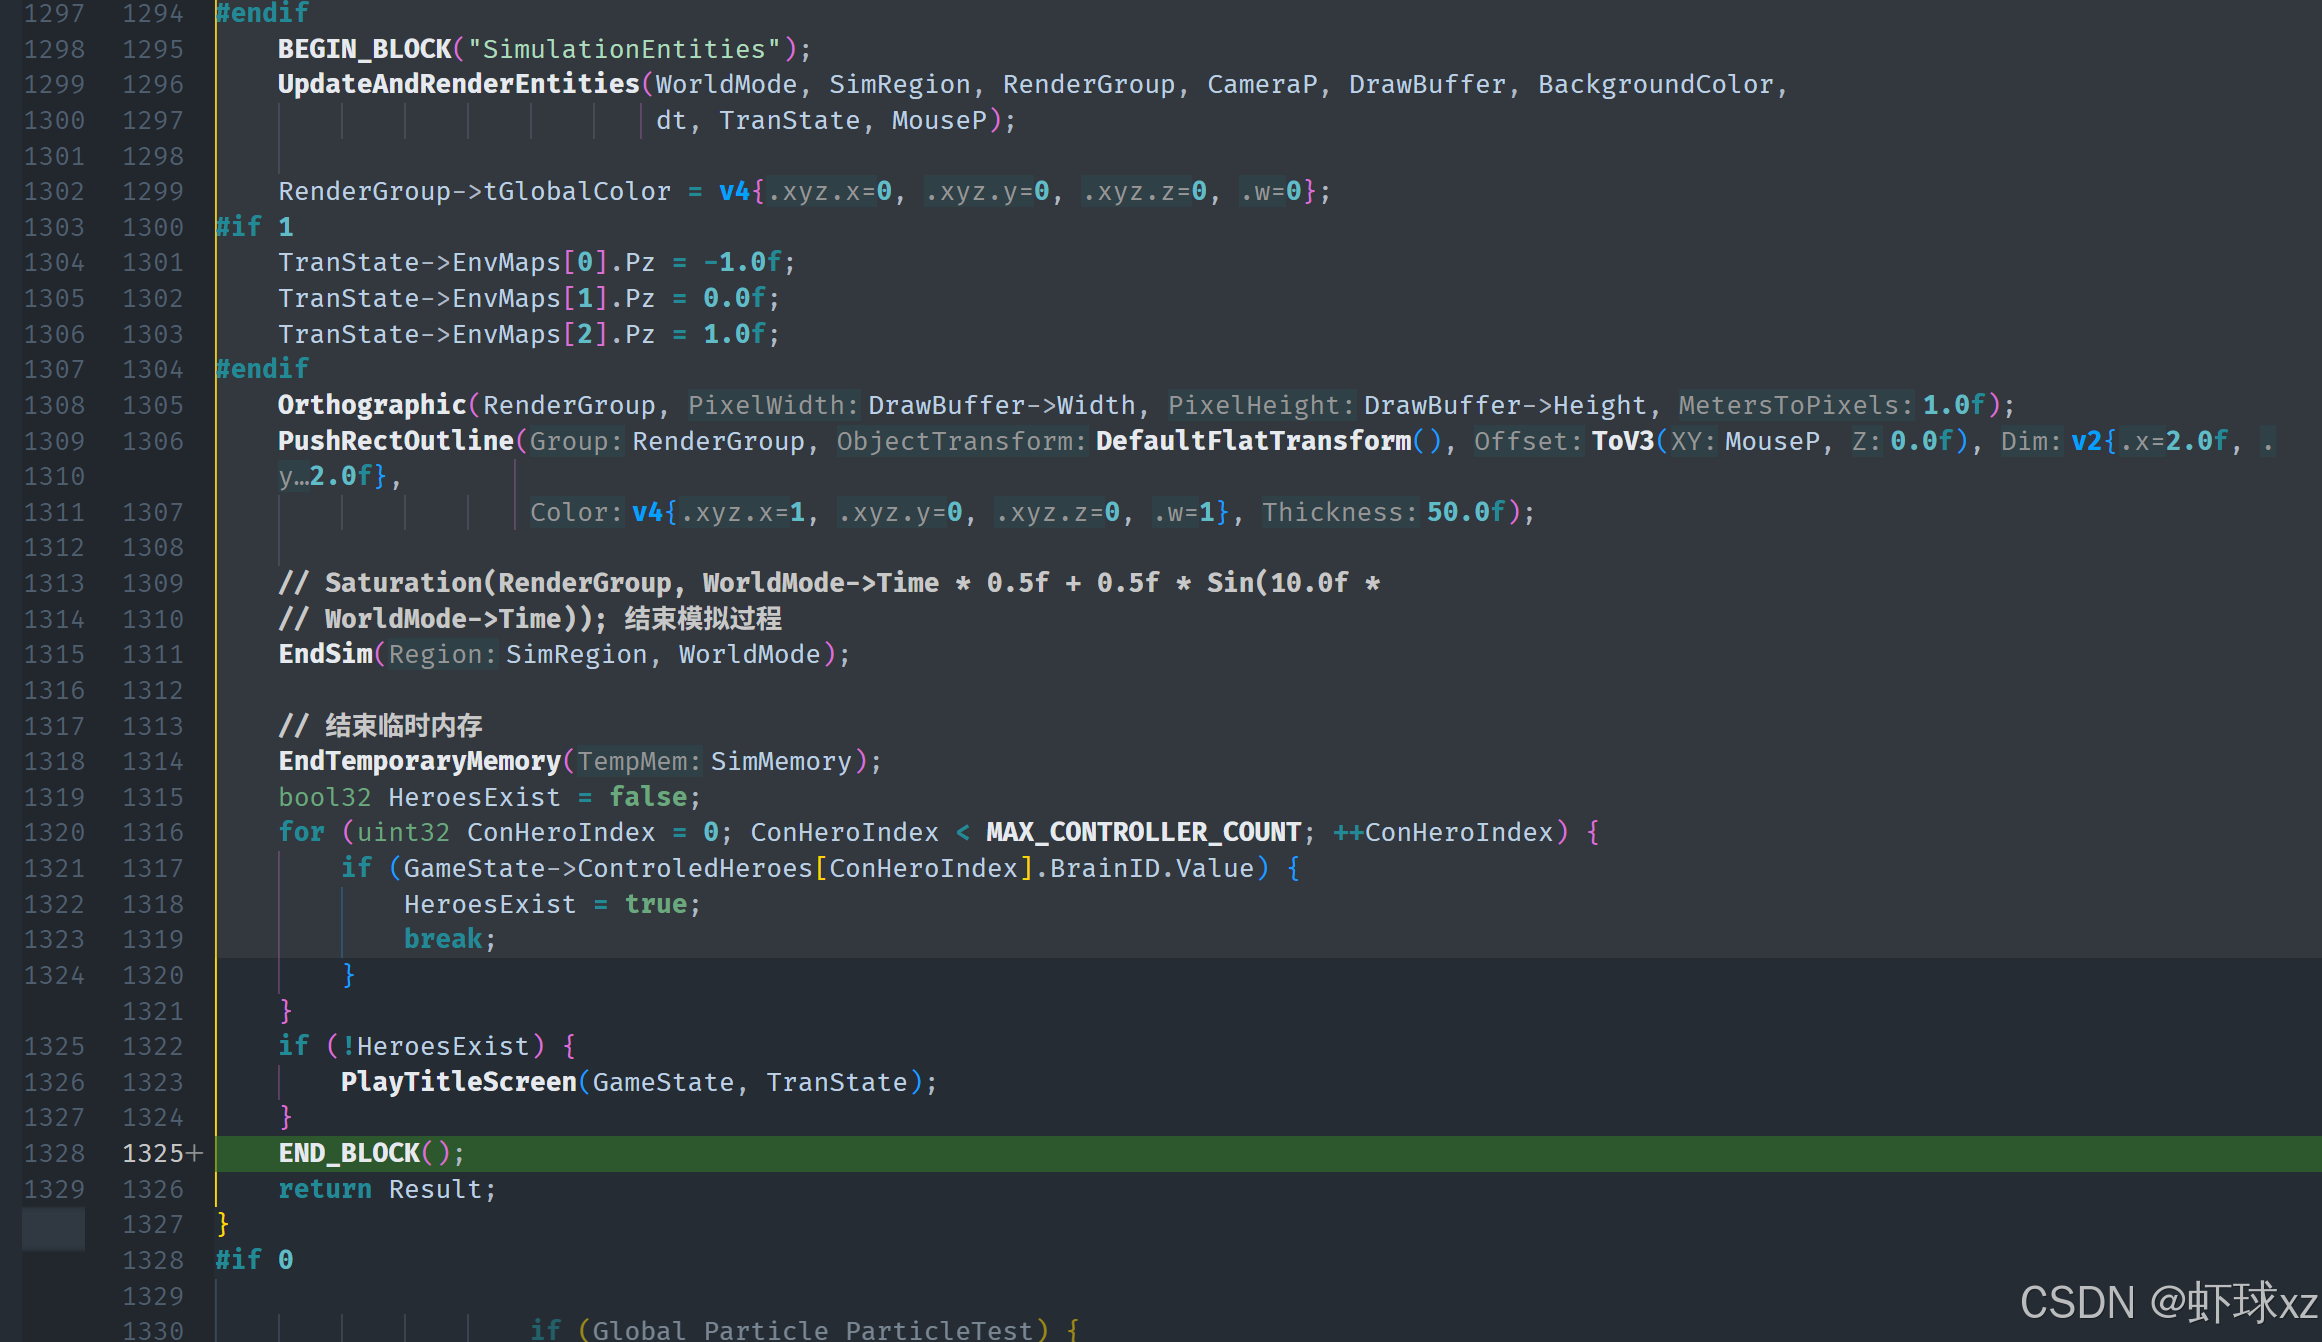Click the UpdateAndRenderEntities function name
The image size is (2322, 1342).
coord(458,84)
